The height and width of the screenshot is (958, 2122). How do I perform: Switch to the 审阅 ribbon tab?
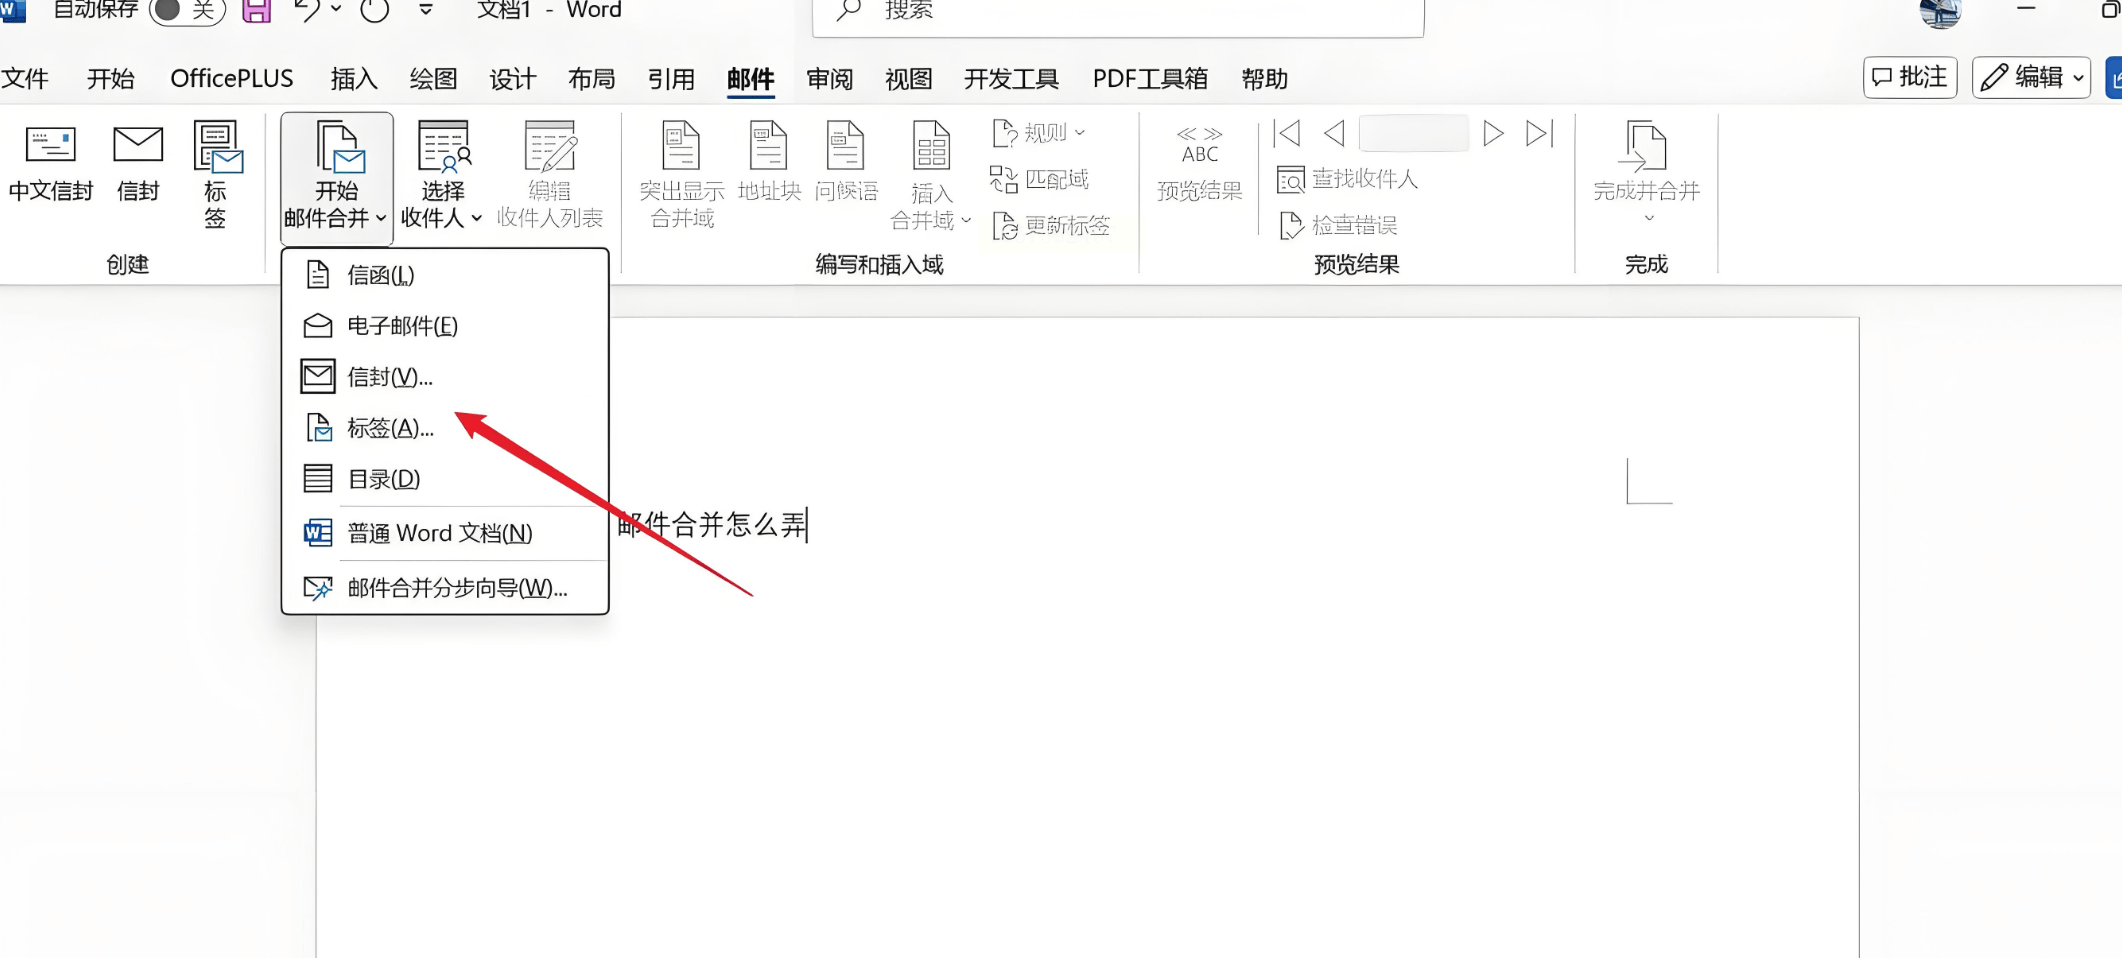(x=829, y=78)
